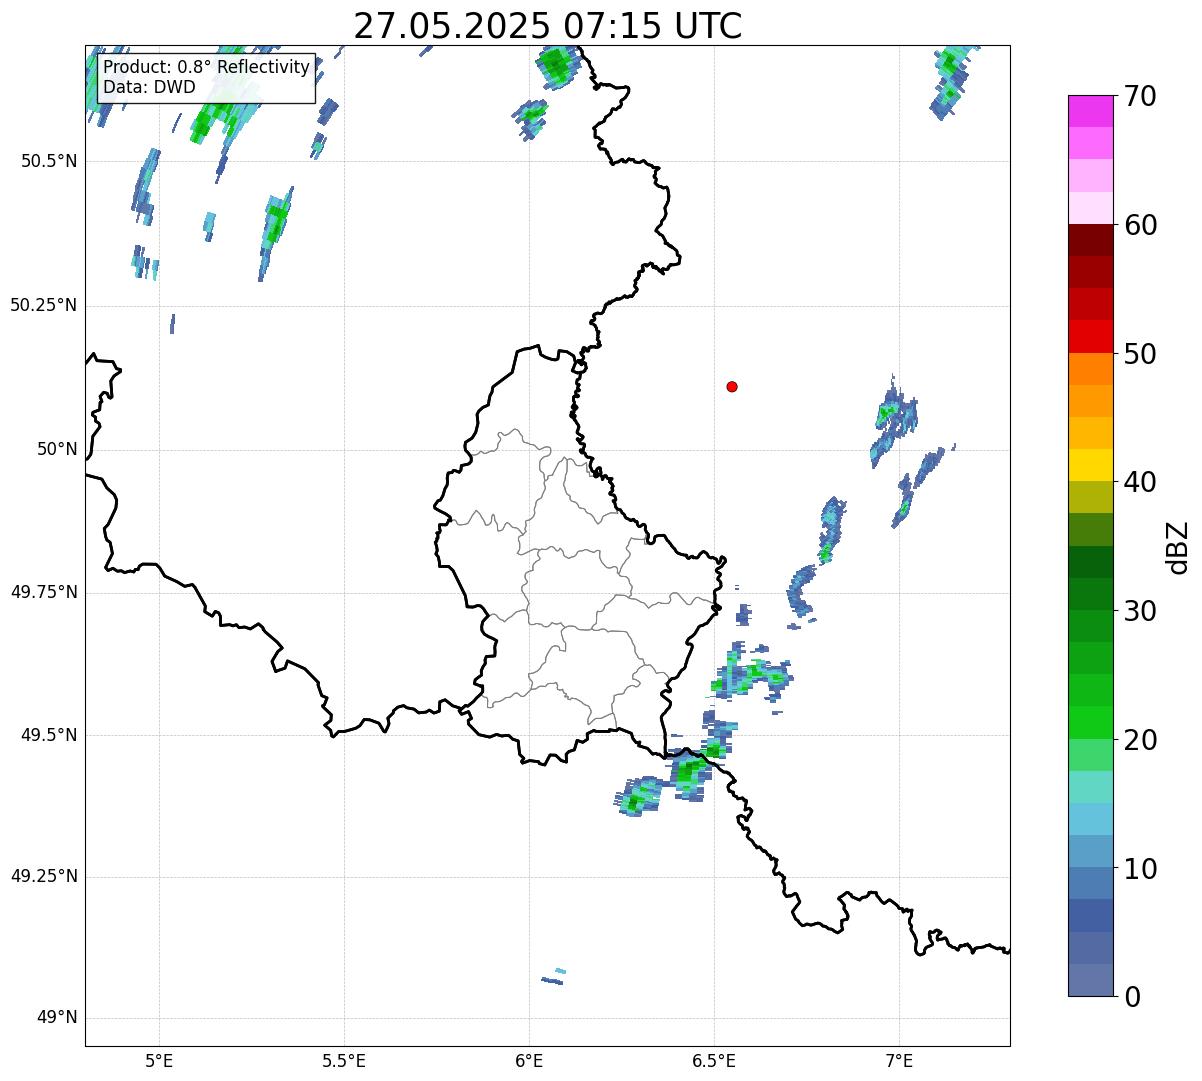Click the 50°N latitude label

point(57,450)
